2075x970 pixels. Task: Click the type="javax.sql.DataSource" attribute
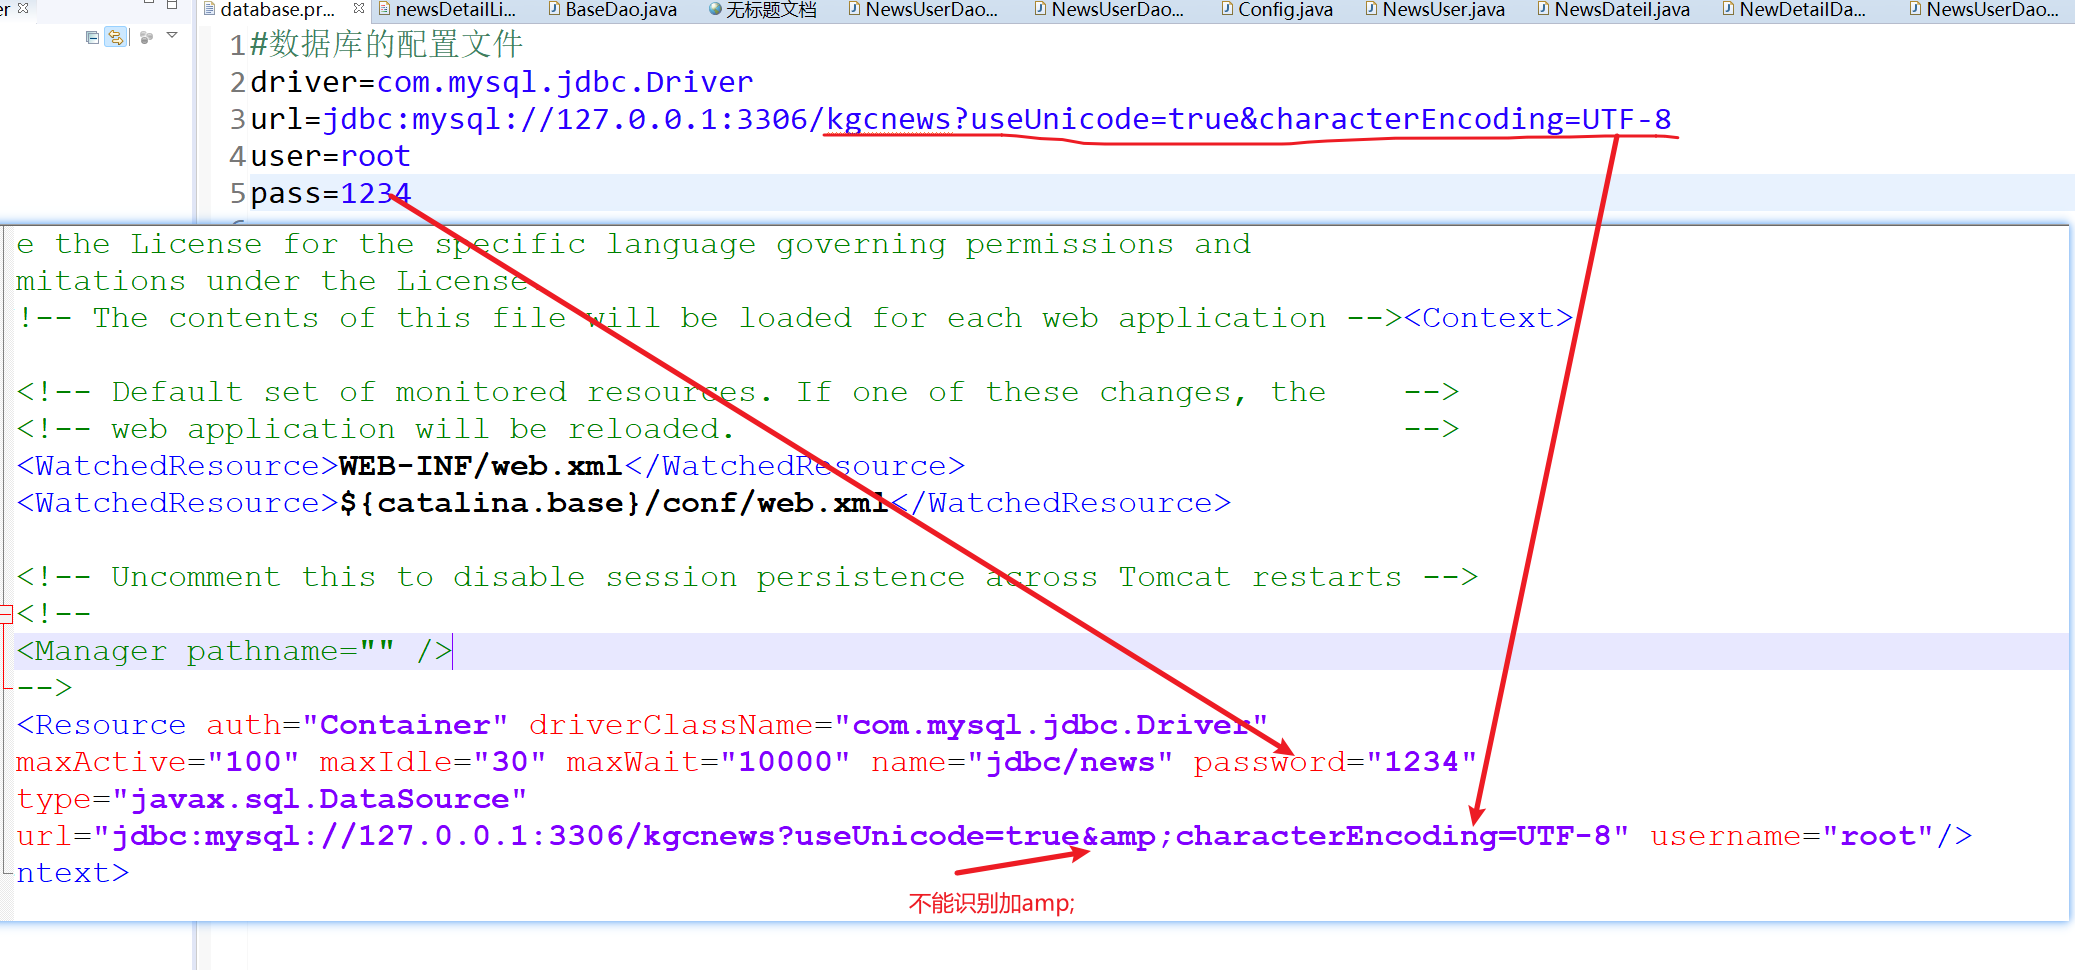(x=271, y=799)
